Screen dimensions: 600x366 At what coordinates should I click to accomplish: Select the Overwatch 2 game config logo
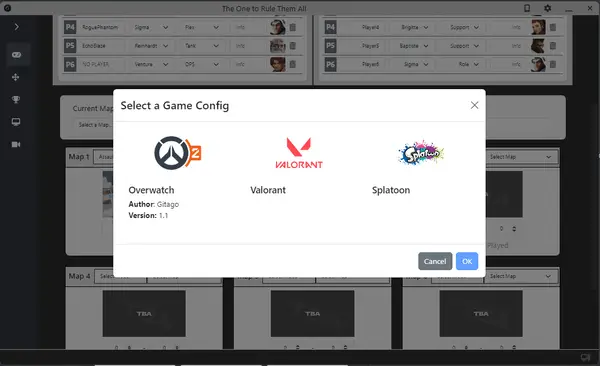(178, 152)
